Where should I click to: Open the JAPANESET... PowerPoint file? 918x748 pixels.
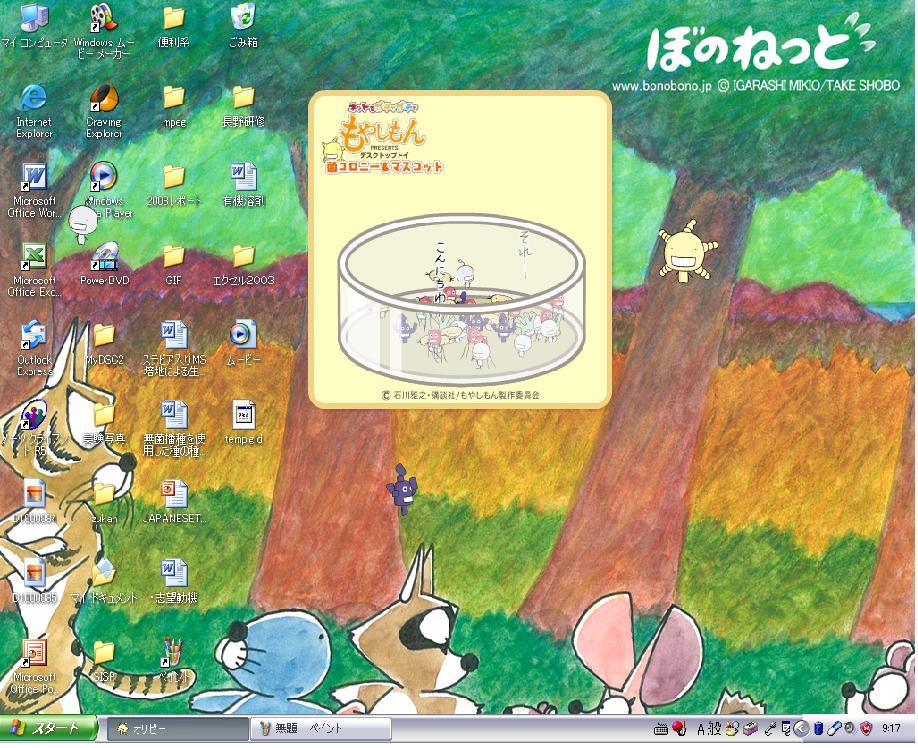tap(174, 502)
